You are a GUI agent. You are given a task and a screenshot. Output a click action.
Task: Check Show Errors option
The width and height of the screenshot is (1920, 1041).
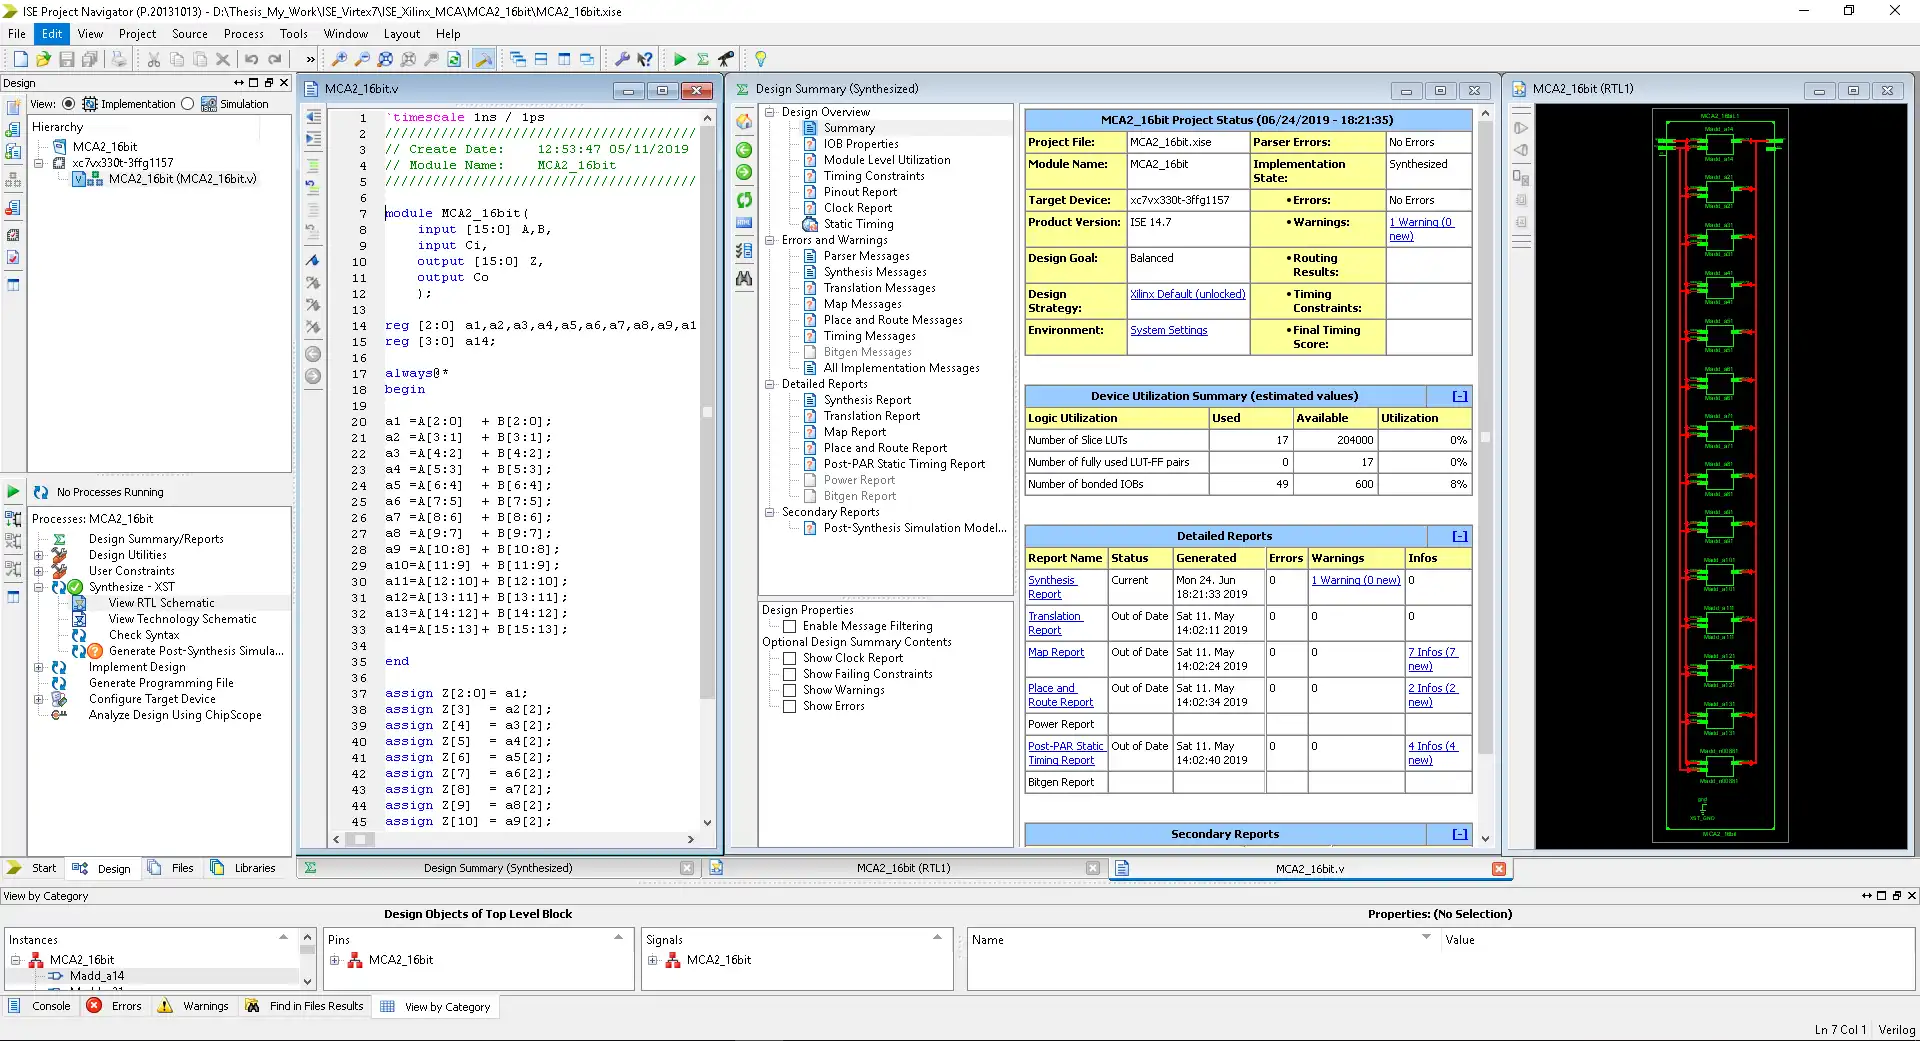790,706
